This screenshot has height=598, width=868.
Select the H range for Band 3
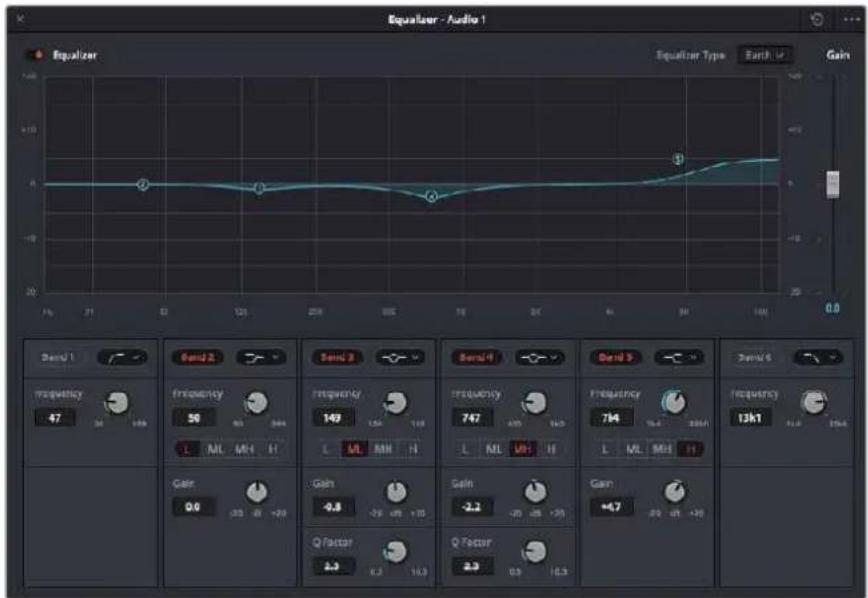(x=412, y=449)
